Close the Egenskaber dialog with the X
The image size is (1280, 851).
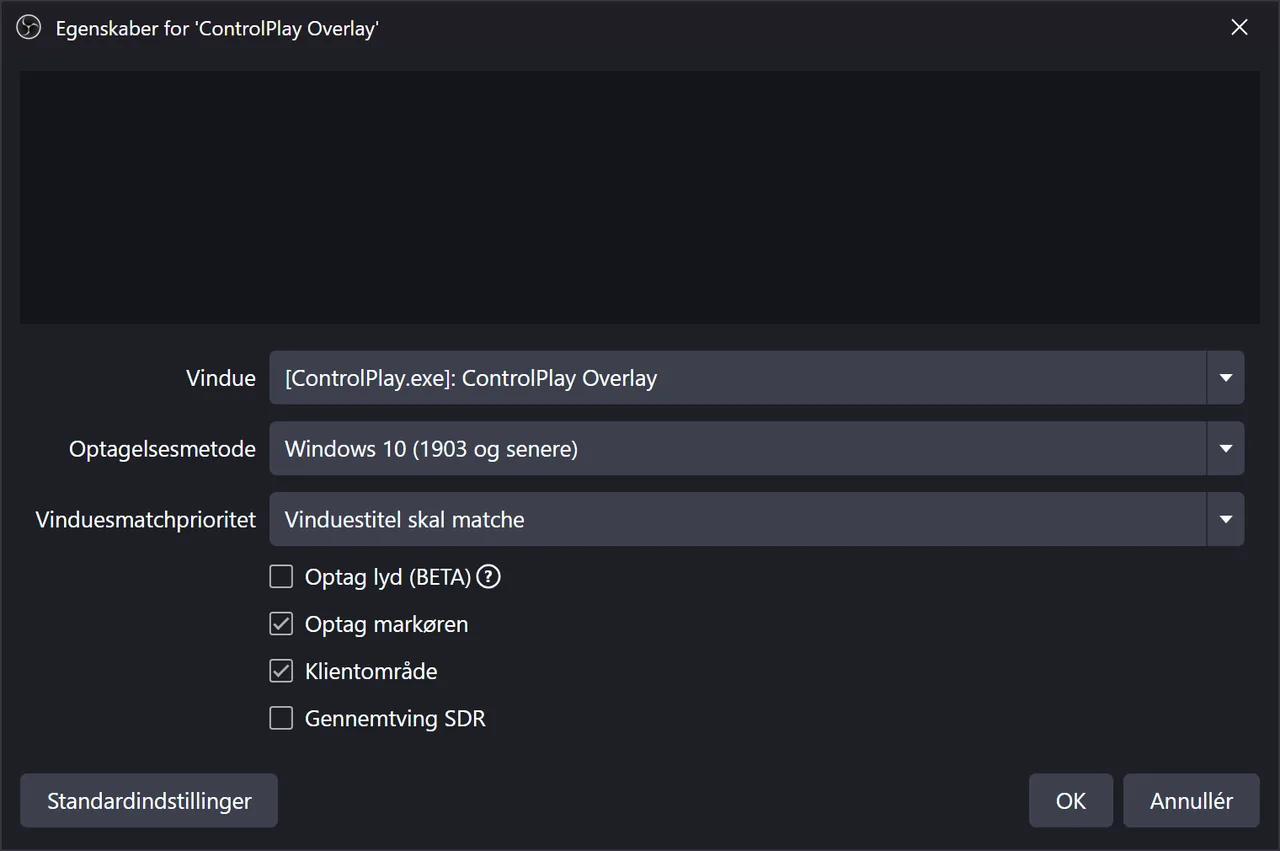(x=1239, y=28)
